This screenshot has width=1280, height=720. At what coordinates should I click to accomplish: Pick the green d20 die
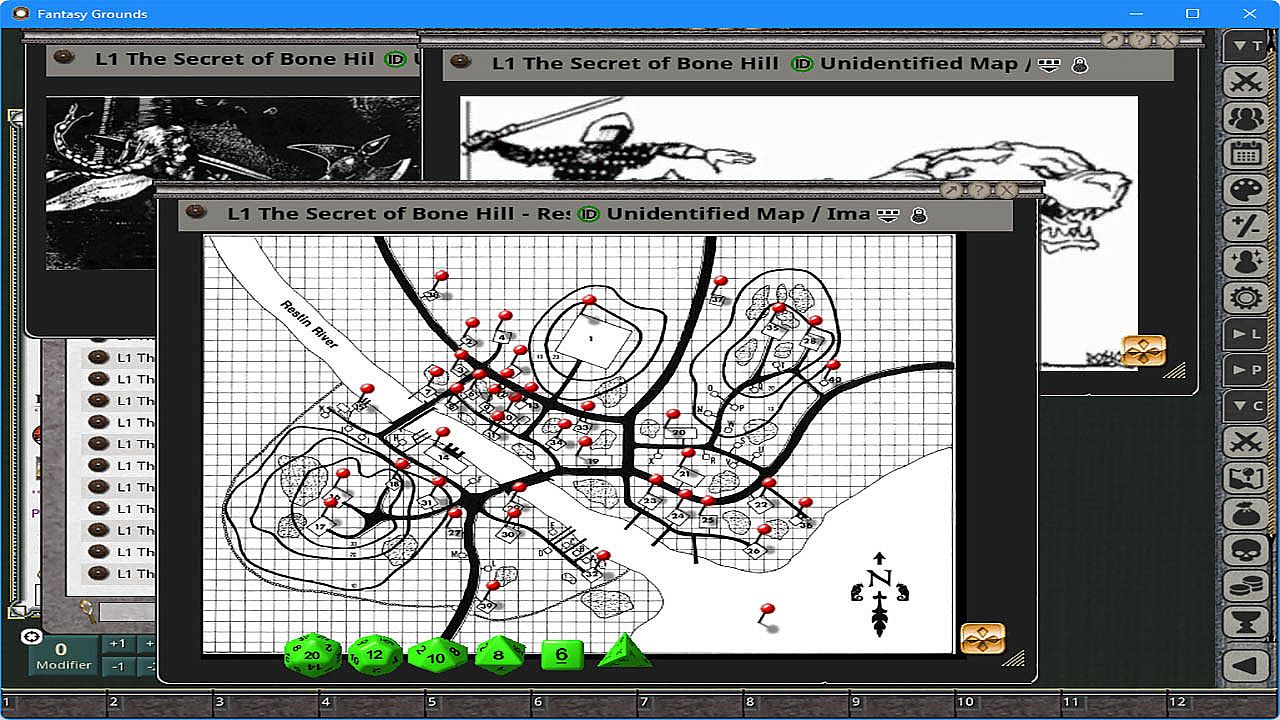(x=312, y=654)
